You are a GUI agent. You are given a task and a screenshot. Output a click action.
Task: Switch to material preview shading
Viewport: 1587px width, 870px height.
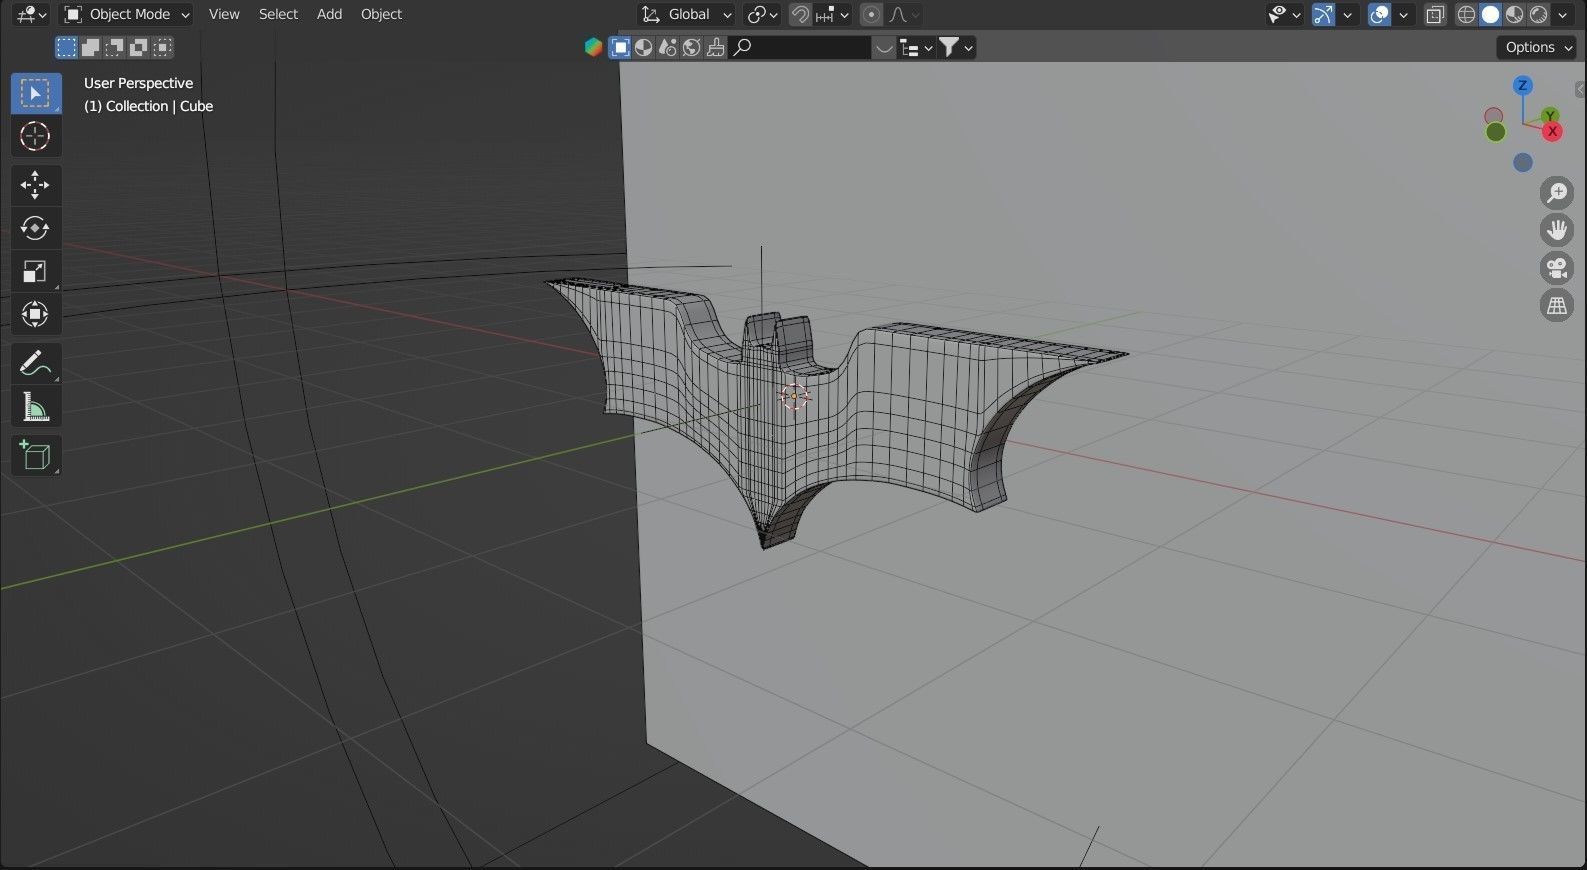(x=1514, y=14)
